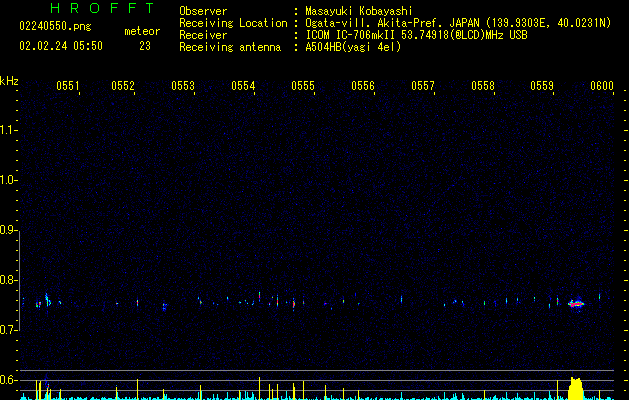Click the 0.7 kHz axis label

coord(9,330)
